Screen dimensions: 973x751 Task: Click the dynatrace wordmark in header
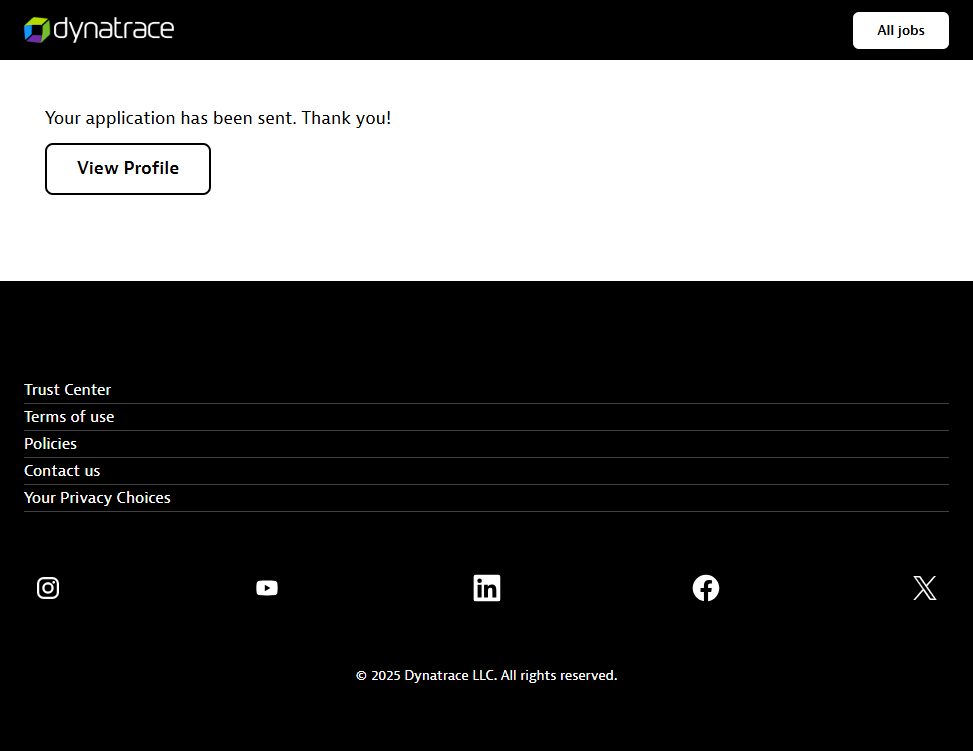point(113,30)
